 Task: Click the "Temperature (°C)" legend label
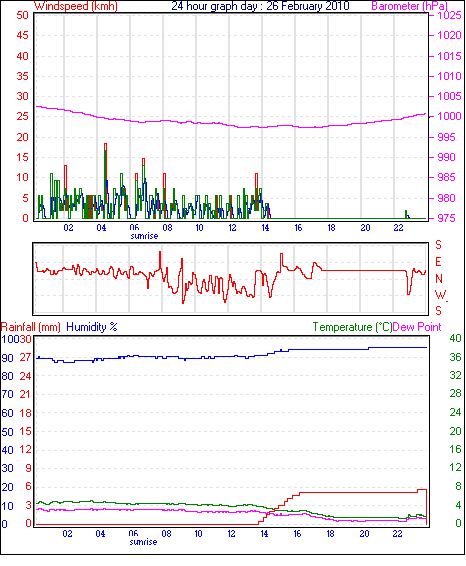[352, 327]
